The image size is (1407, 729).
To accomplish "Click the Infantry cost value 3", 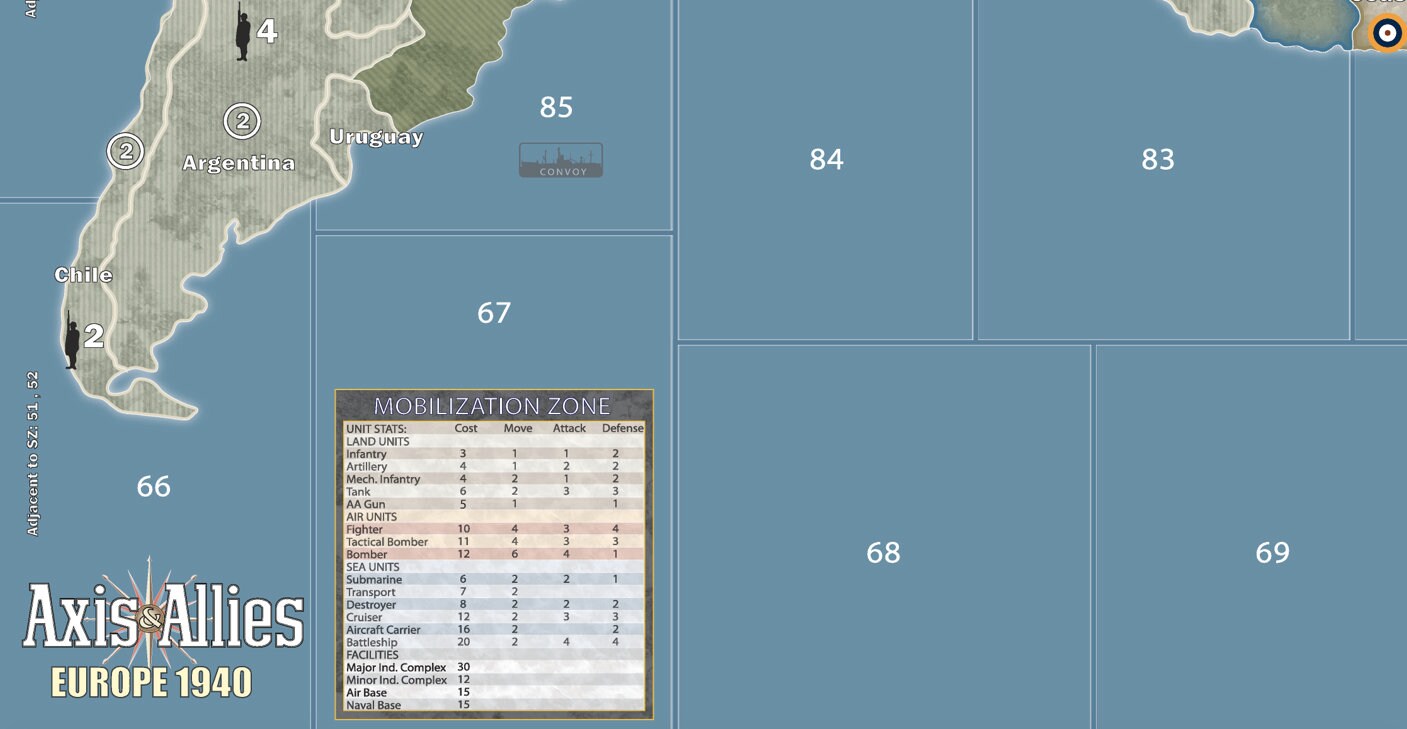I will pyautogui.click(x=463, y=454).
